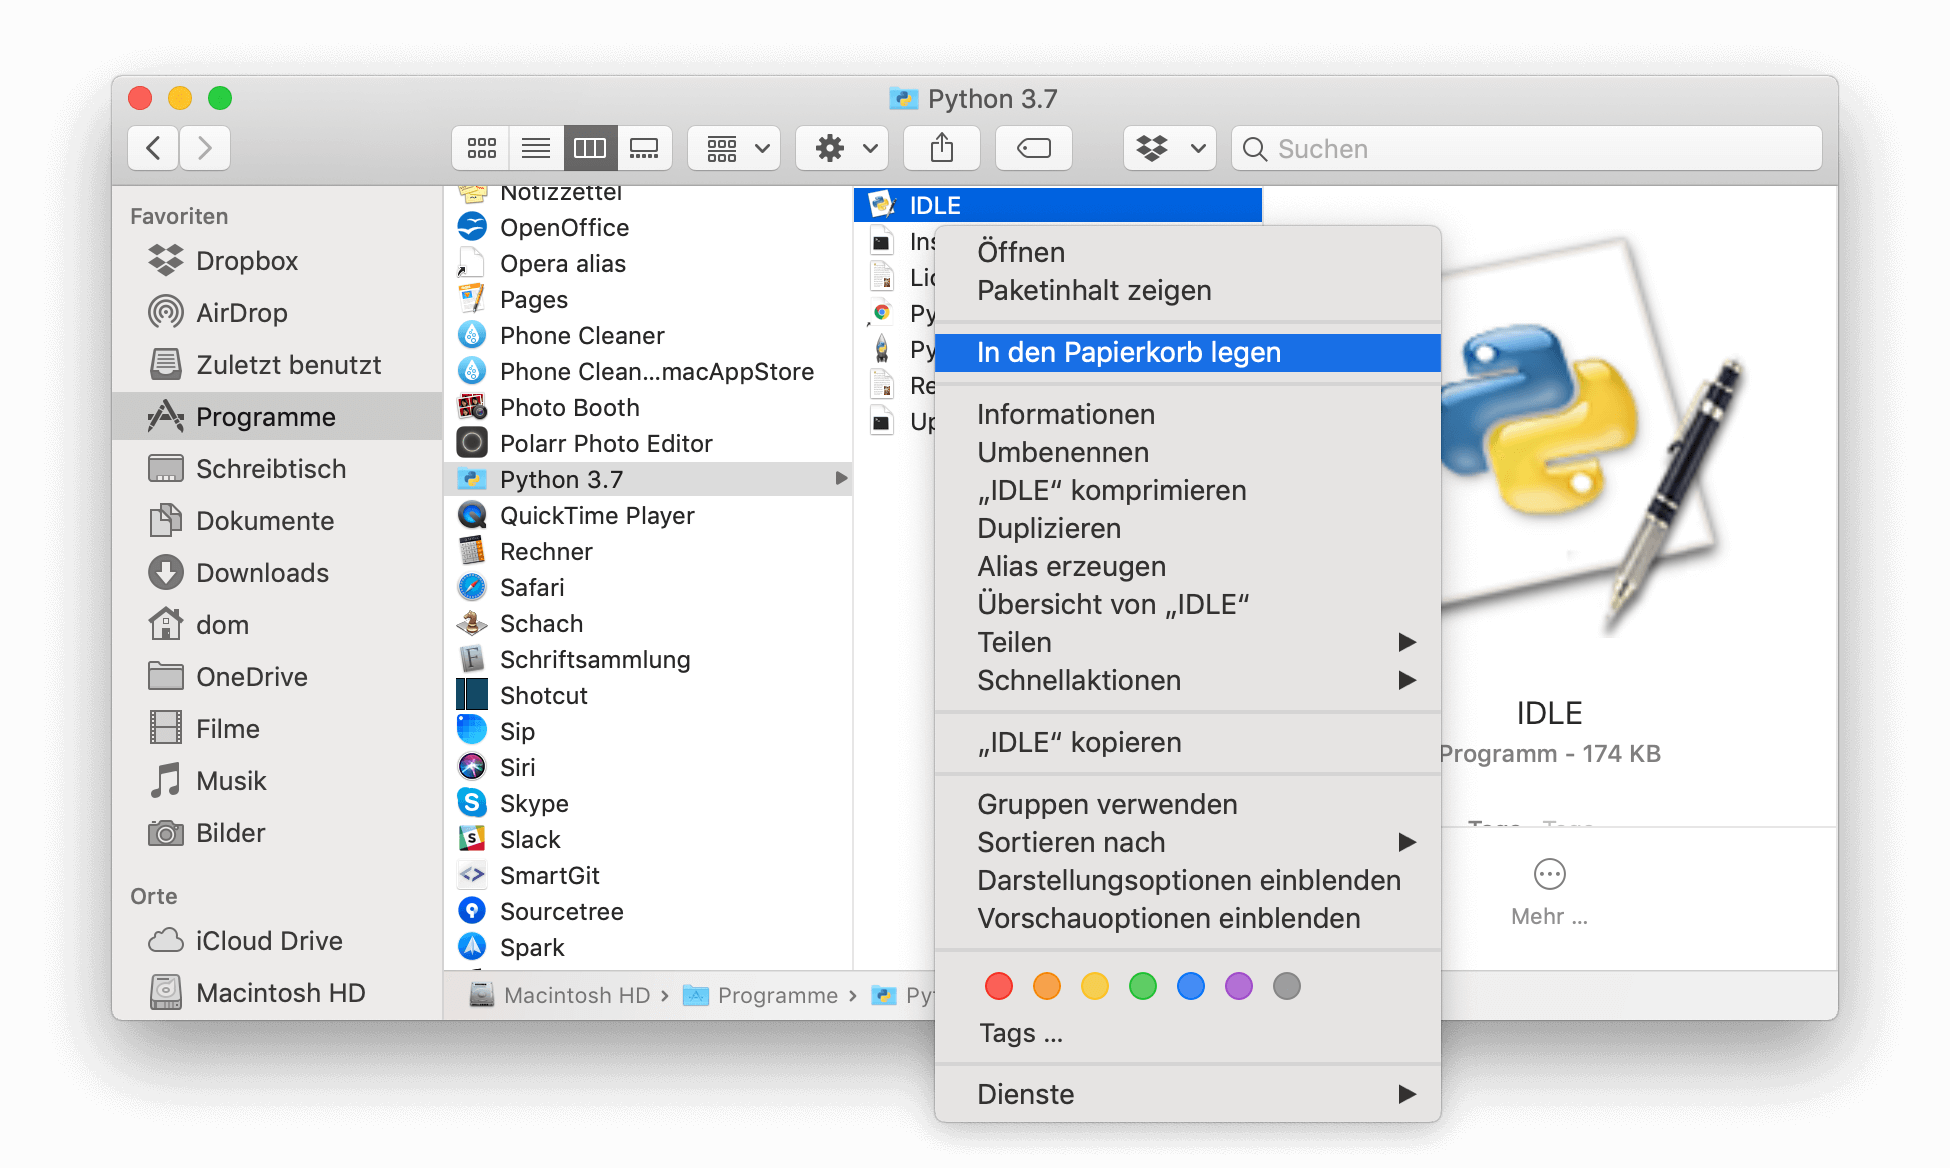Viewport: 1950px width, 1168px height.
Task: Choose In den Papierkorb legen
Action: [1128, 352]
